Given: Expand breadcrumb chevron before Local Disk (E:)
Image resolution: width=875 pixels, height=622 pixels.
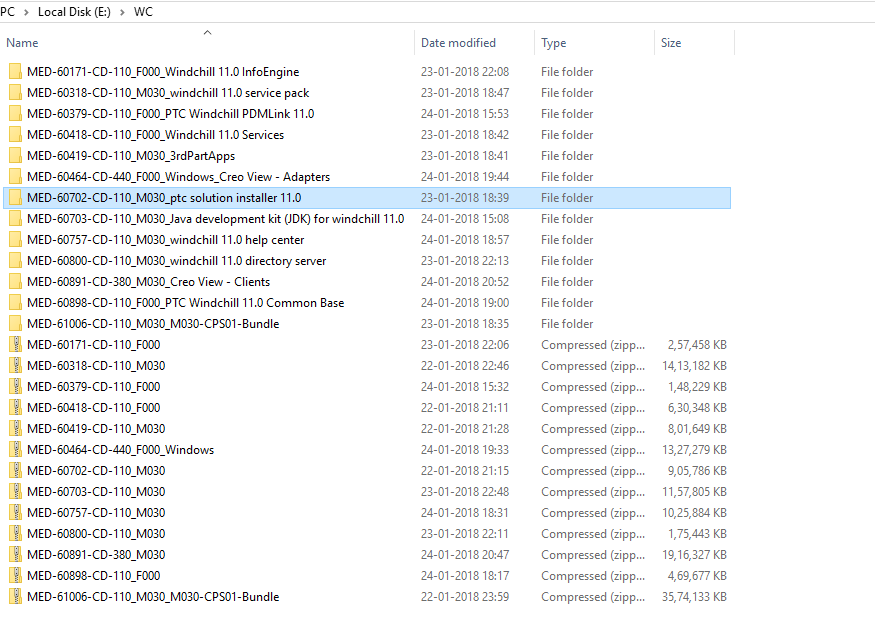Looking at the screenshot, I should [x=26, y=12].
